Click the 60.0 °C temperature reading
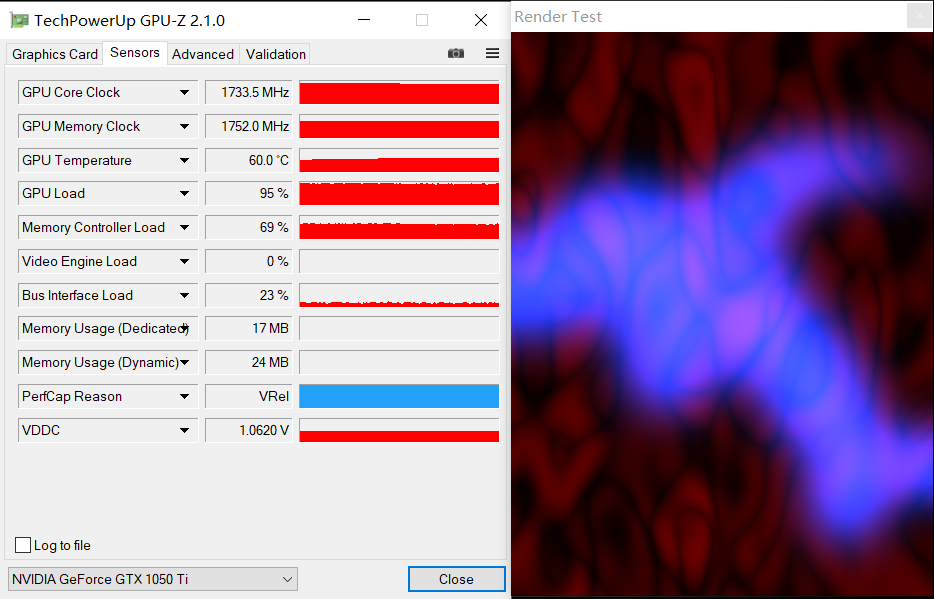The width and height of the screenshot is (934, 599). pyautogui.click(x=249, y=160)
